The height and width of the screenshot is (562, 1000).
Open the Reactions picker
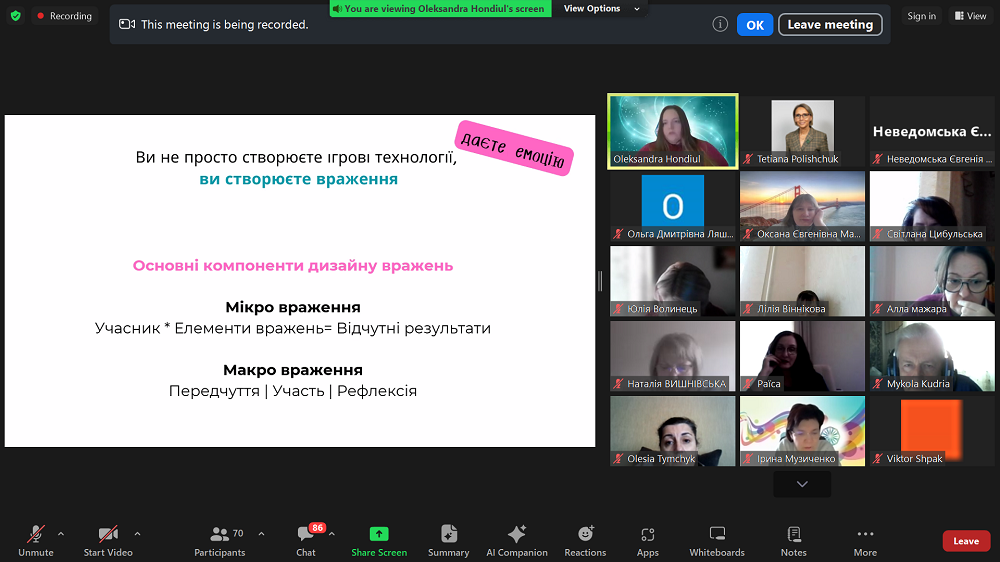tap(585, 534)
